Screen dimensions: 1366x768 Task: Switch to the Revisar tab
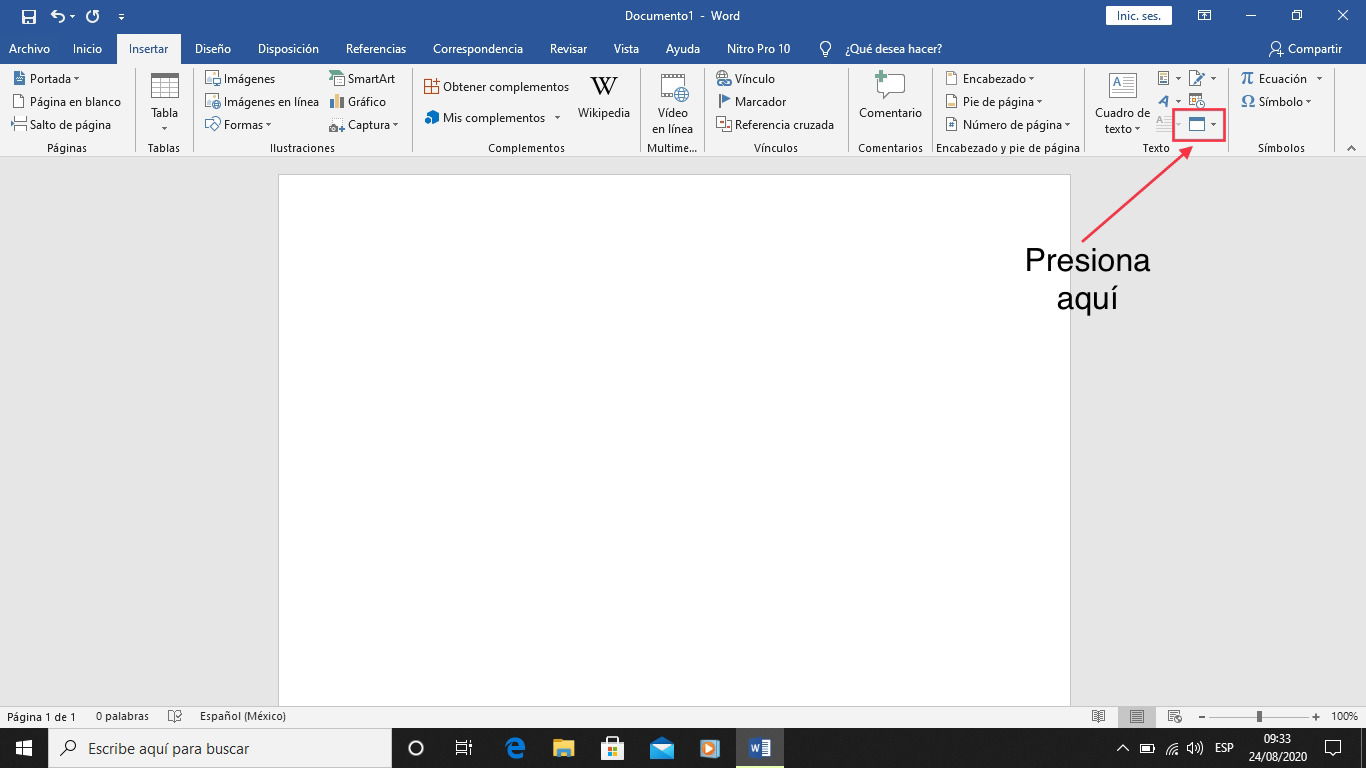click(x=568, y=48)
